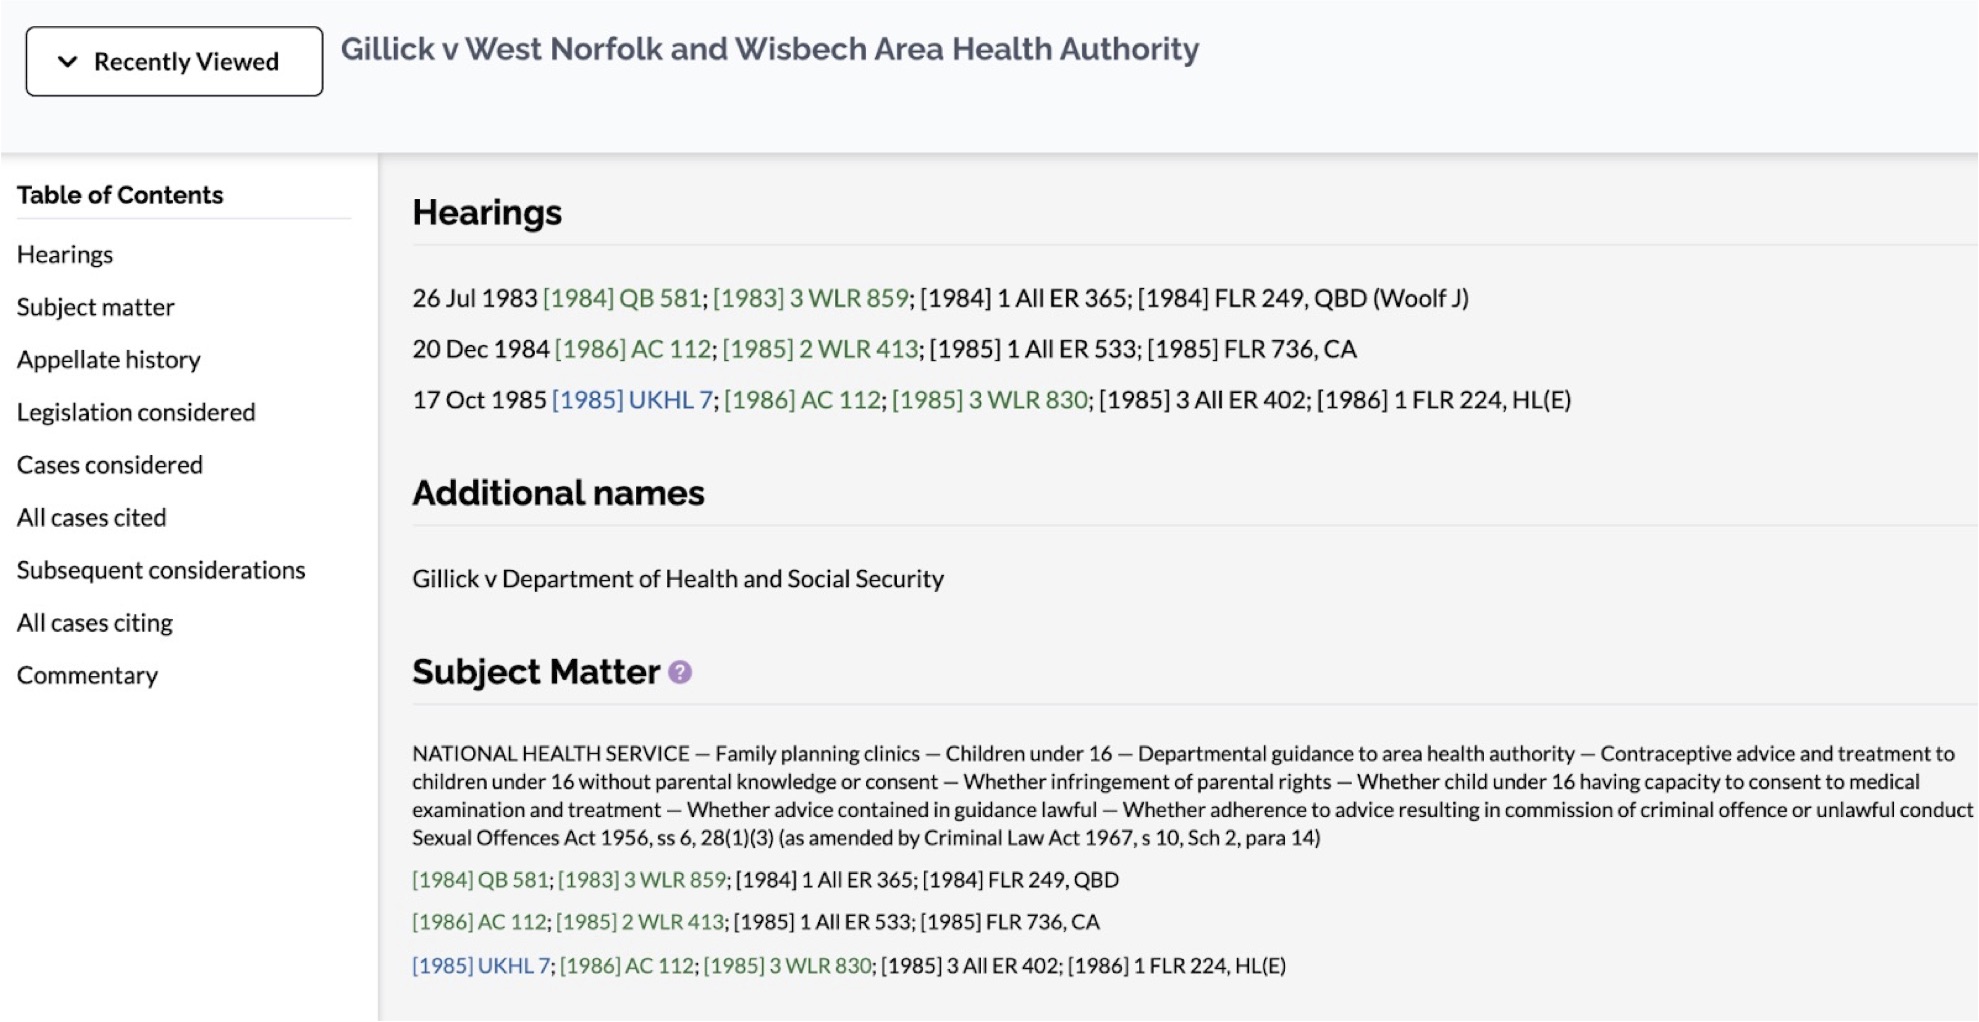Click [1984] QB 581 link under Subject Matter
This screenshot has width=1979, height=1022.
(x=480, y=880)
